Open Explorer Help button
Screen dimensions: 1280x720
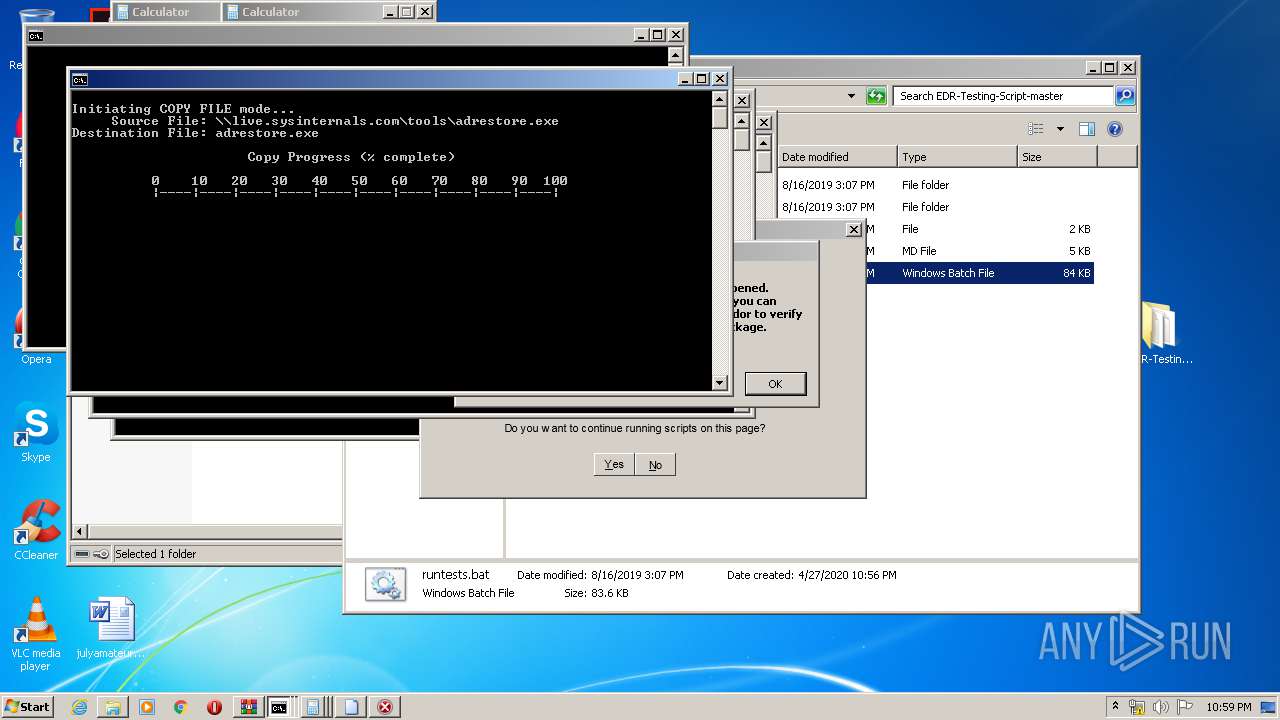(x=1115, y=129)
